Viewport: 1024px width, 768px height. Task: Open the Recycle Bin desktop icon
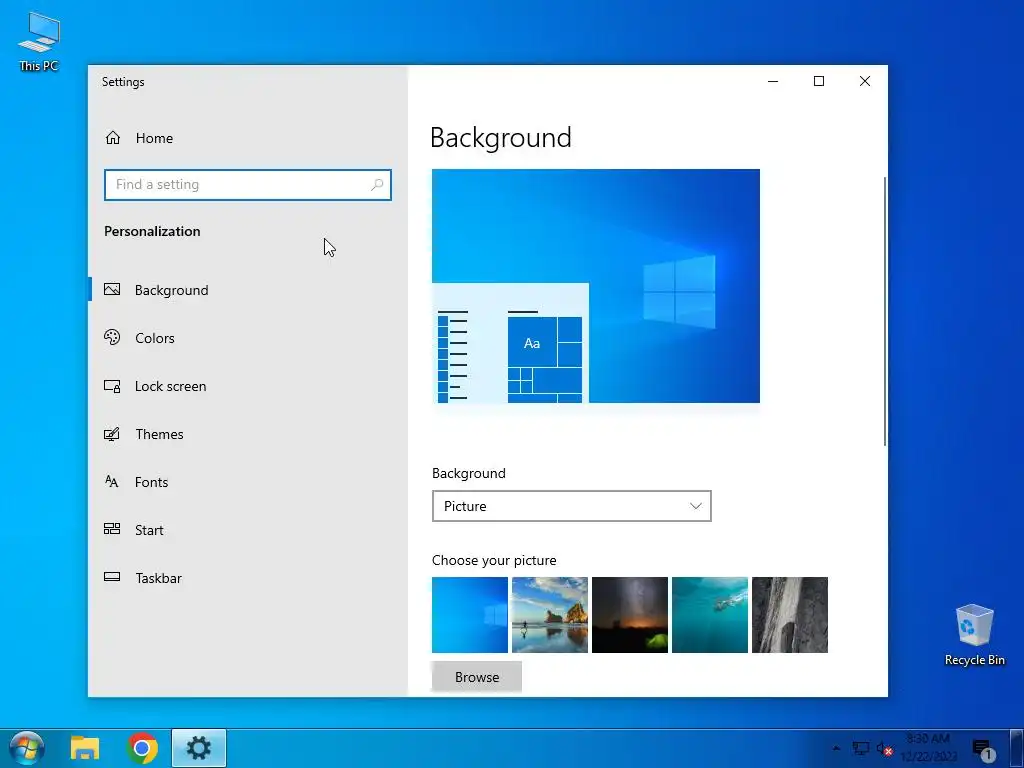pyautogui.click(x=974, y=635)
